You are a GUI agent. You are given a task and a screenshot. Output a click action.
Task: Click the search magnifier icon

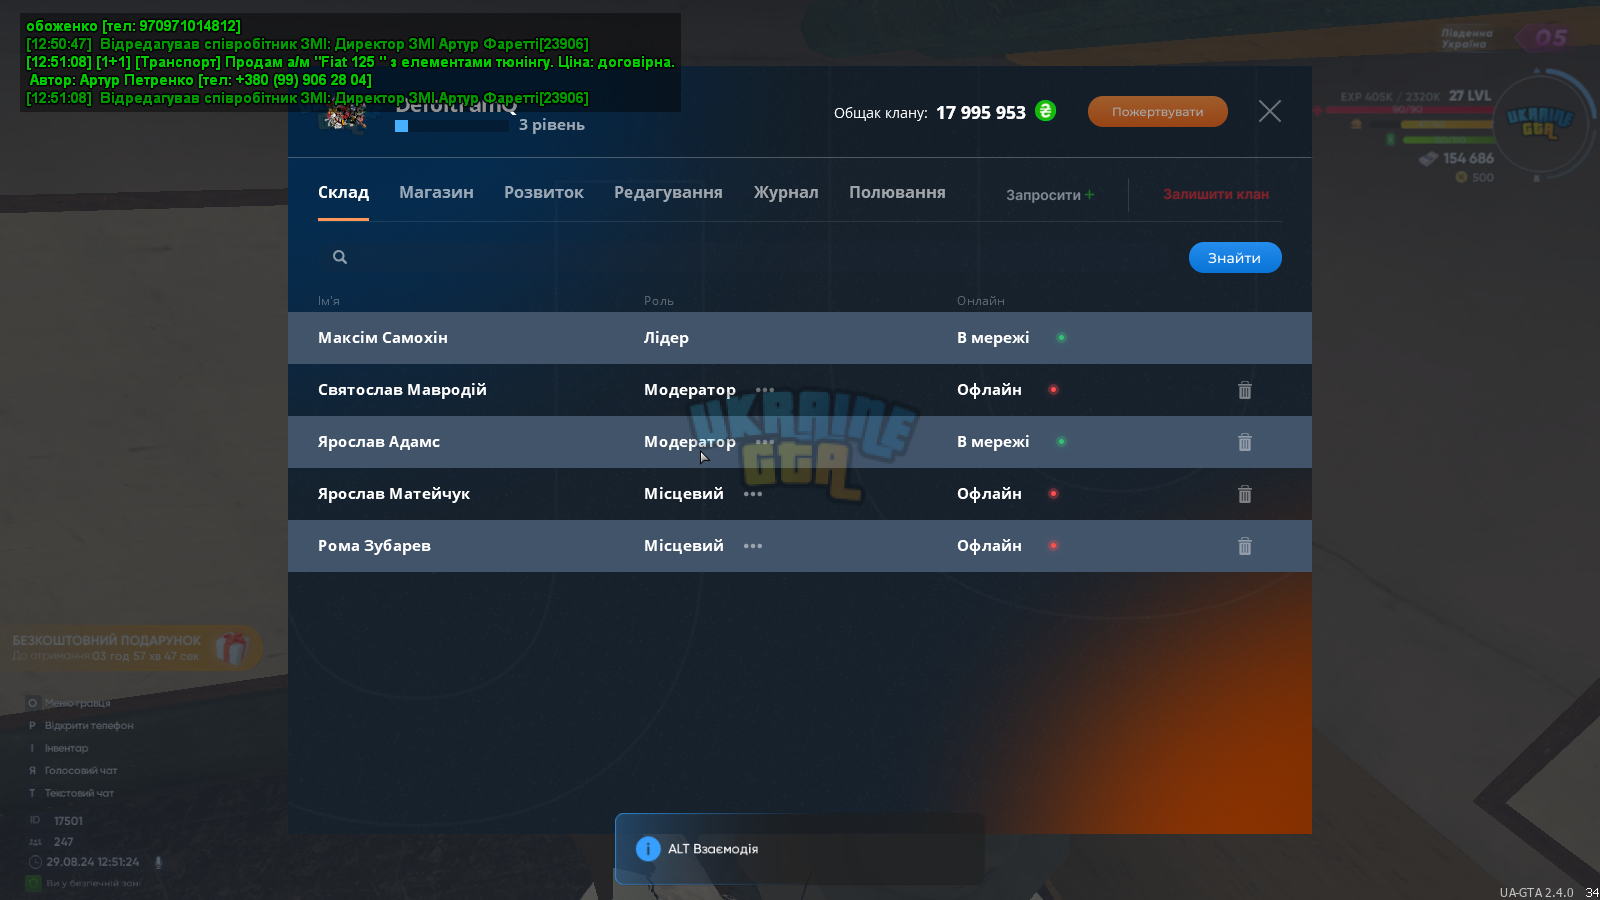(340, 257)
